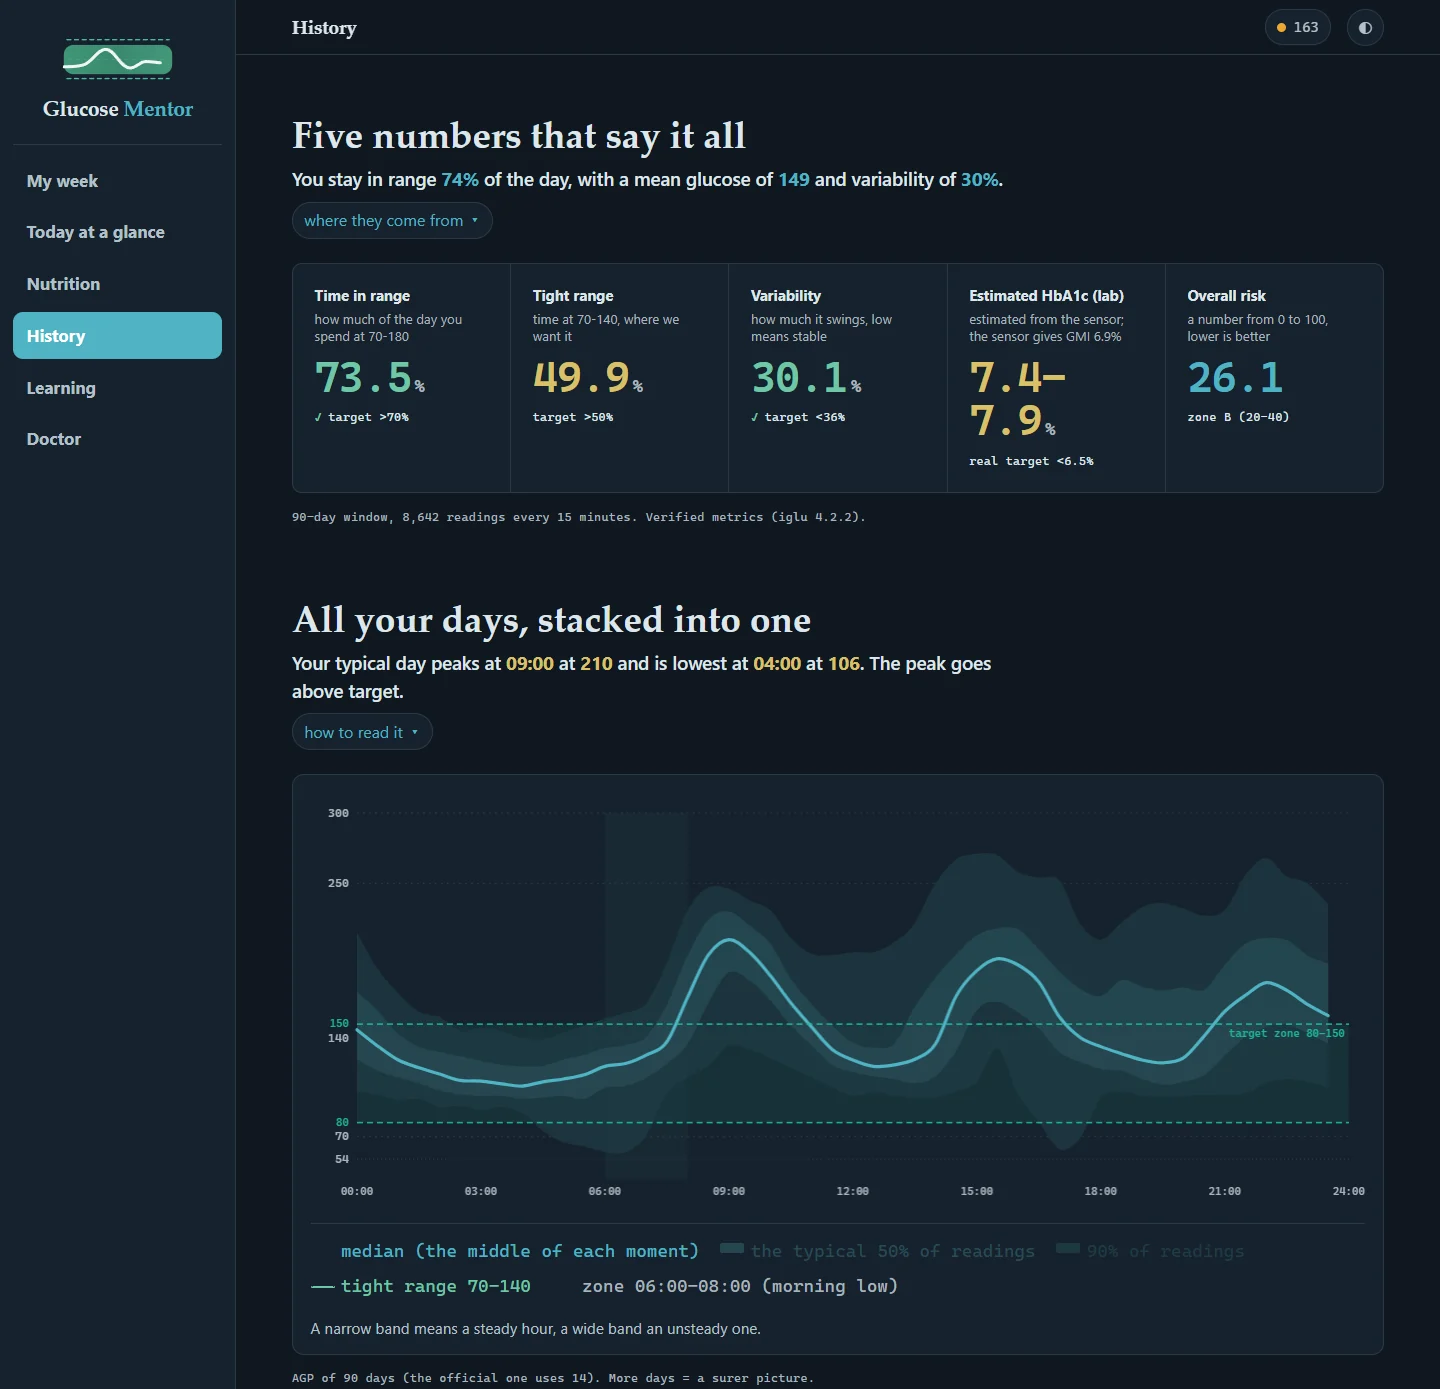1440x1389 pixels.
Task: Click the Variability 30.1% value
Action: pos(806,378)
